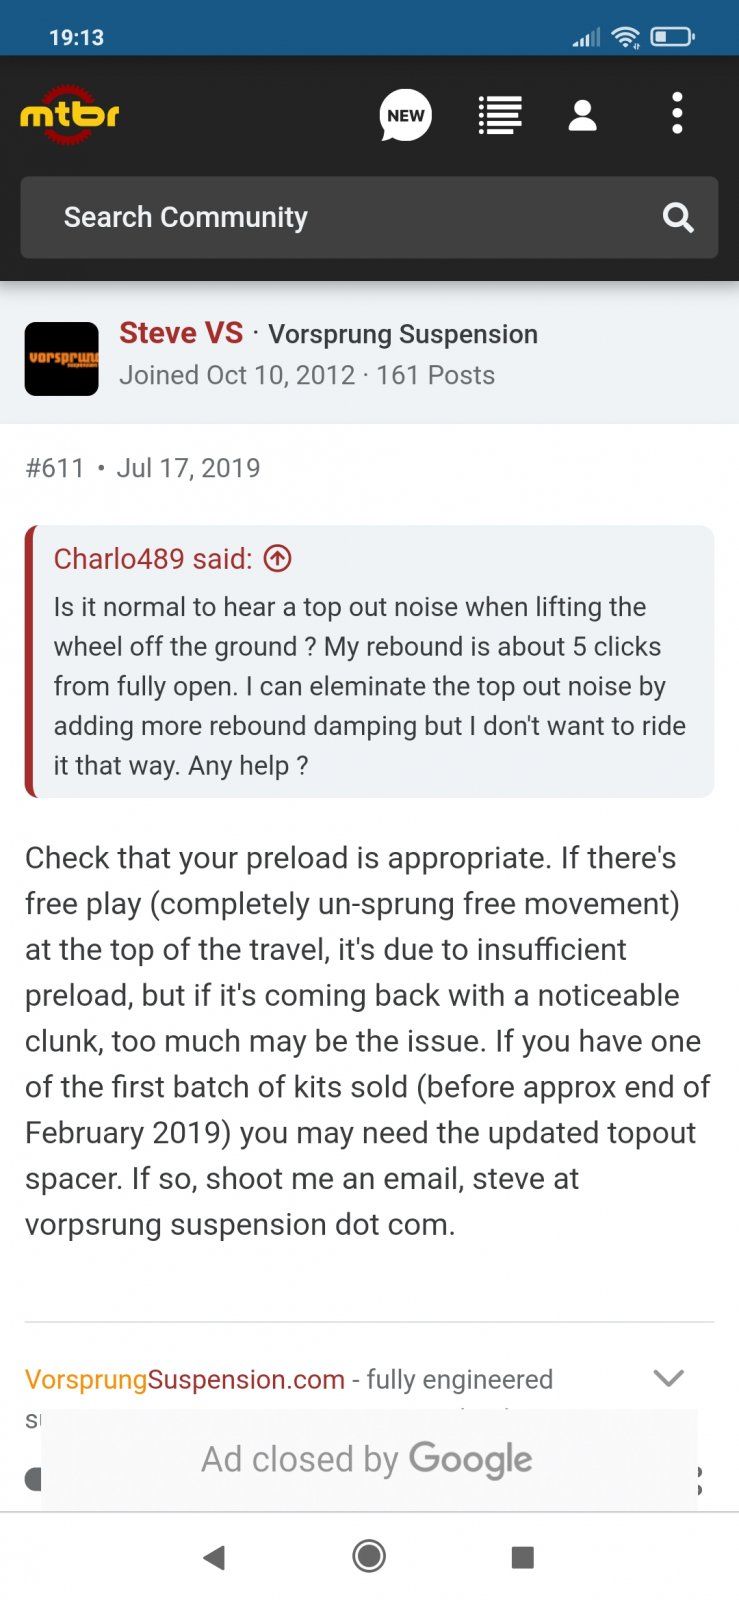
Task: Tap the Android recent apps button
Action: click(522, 1557)
